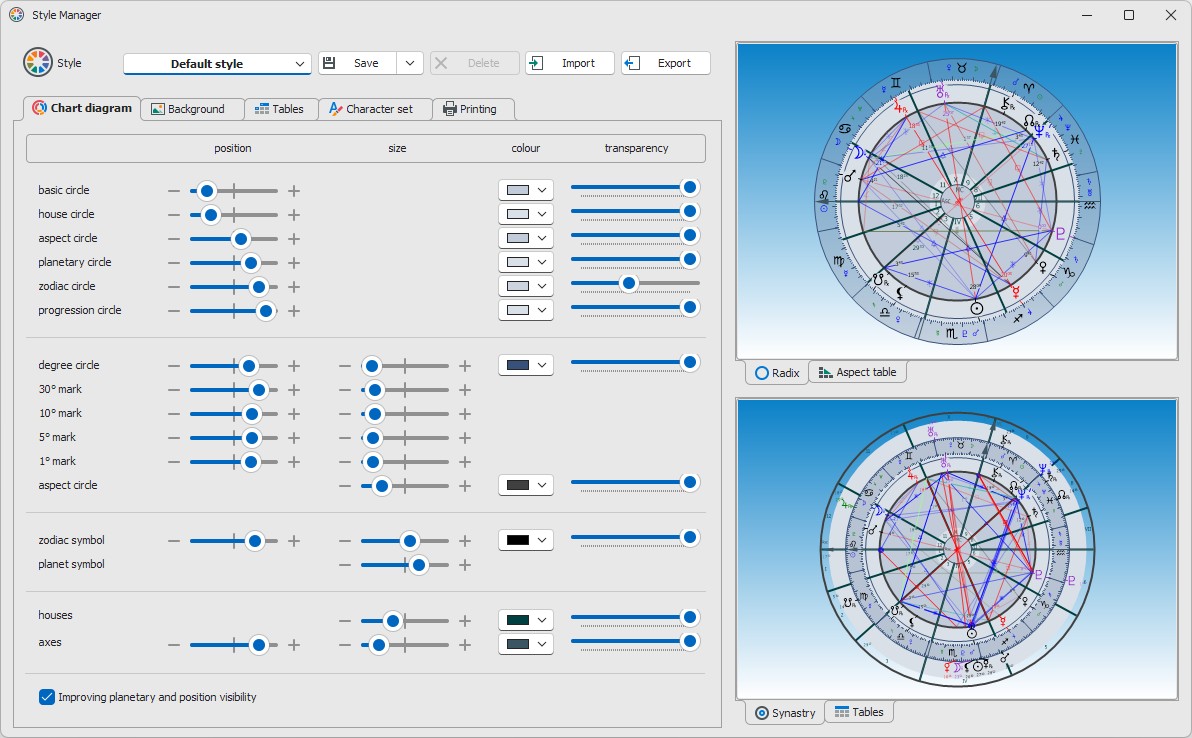
Task: Uncheck Improving planetary and position visibility
Action: click(46, 697)
